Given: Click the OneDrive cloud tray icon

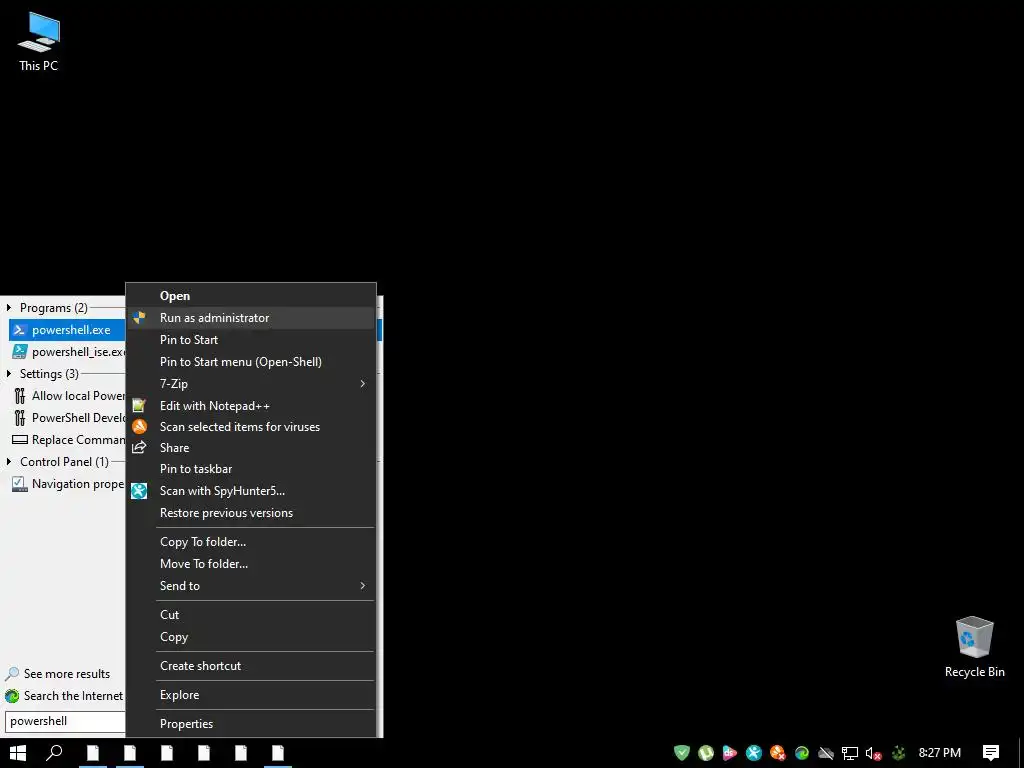Looking at the screenshot, I should pyautogui.click(x=825, y=753).
